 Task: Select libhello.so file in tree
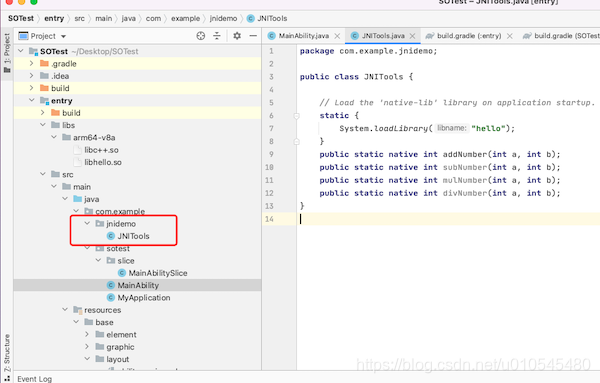103,162
